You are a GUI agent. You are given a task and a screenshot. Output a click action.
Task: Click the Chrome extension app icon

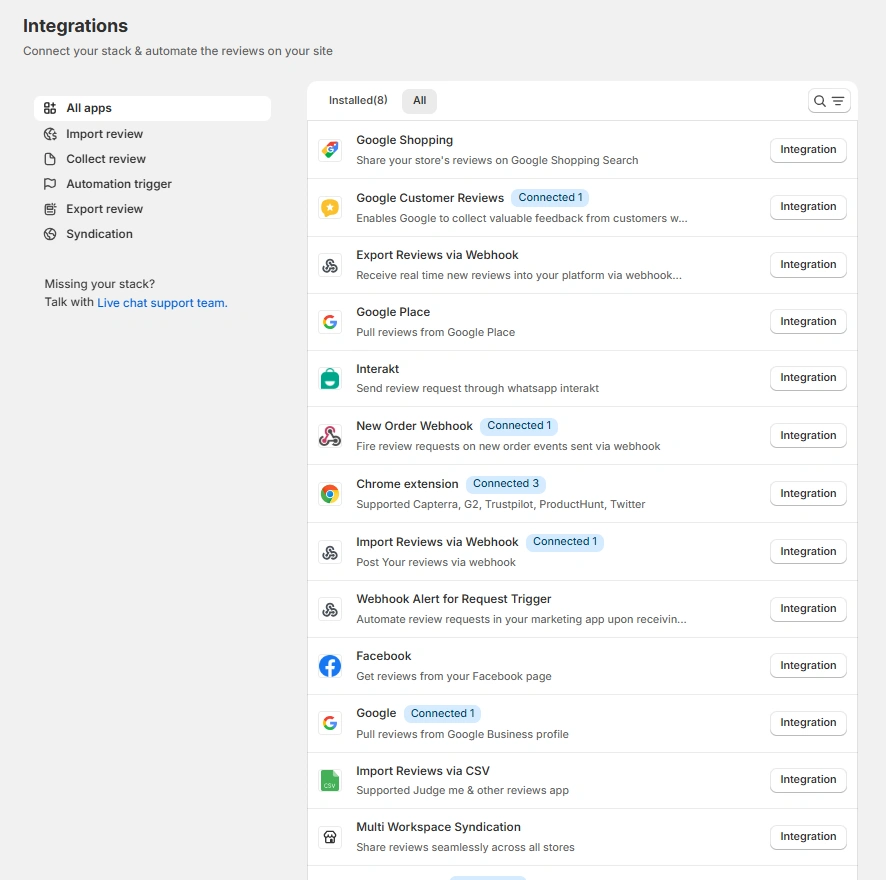330,493
